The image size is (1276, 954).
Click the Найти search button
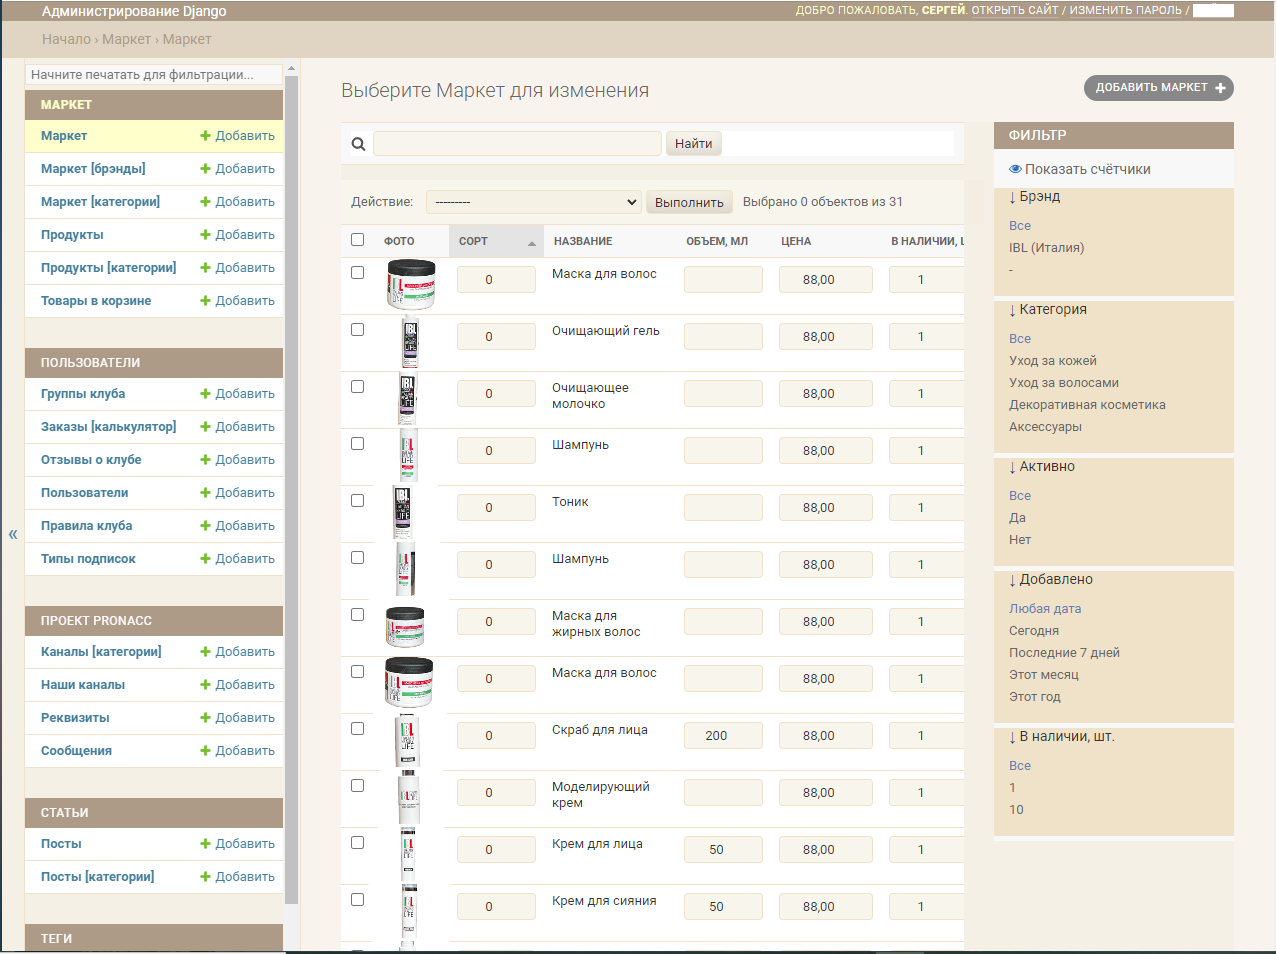pos(693,144)
